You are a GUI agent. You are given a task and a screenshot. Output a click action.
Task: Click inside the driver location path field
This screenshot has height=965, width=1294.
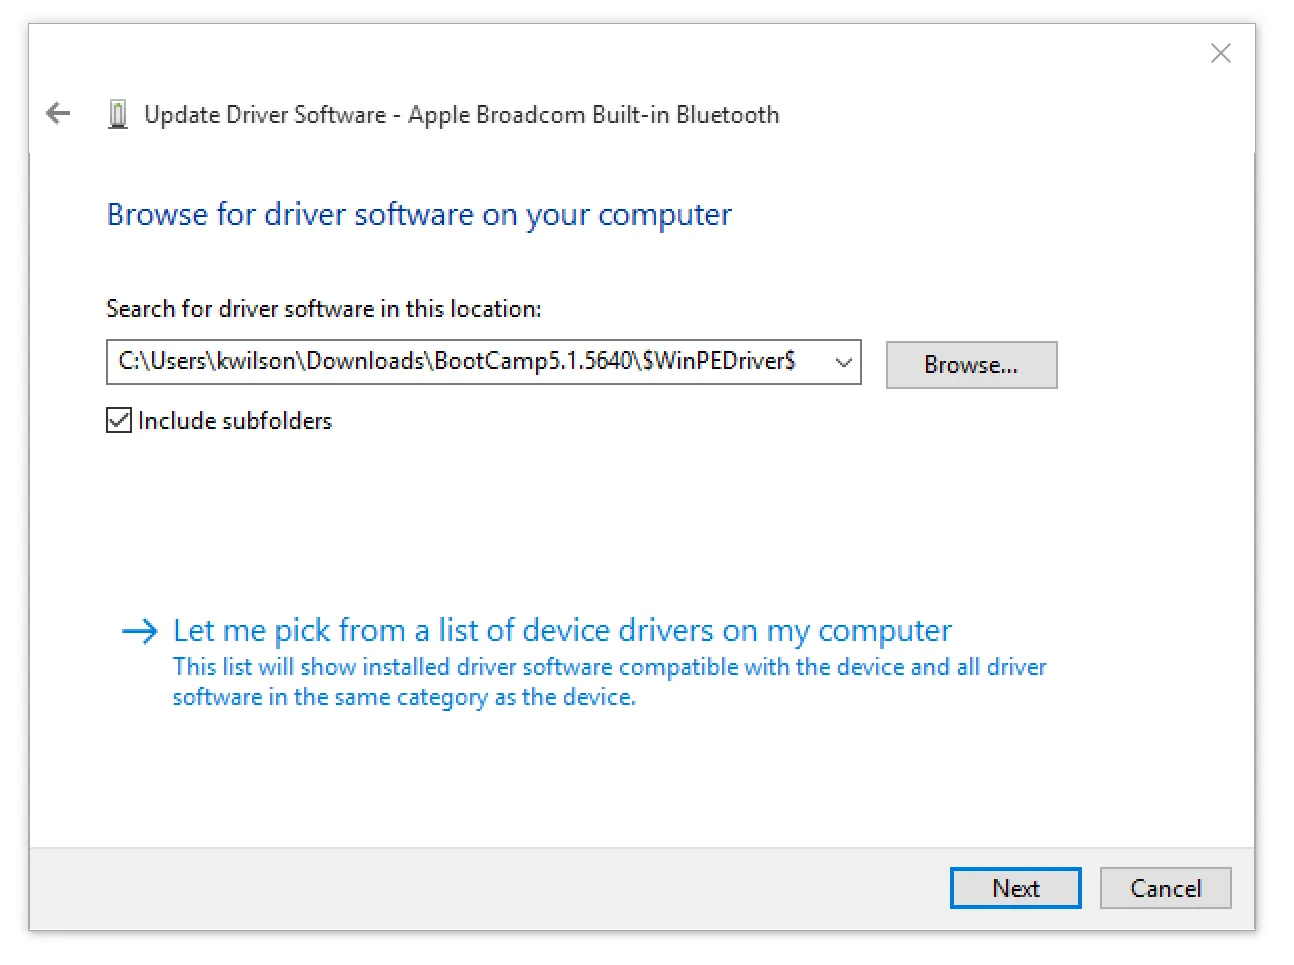(470, 362)
